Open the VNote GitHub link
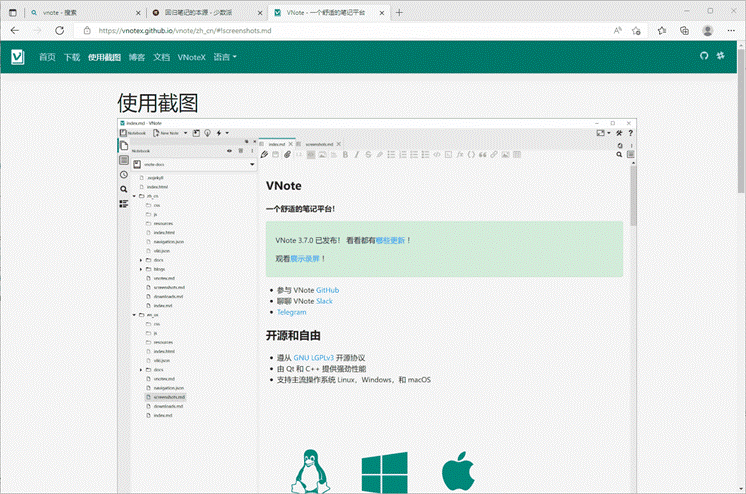 (327, 290)
